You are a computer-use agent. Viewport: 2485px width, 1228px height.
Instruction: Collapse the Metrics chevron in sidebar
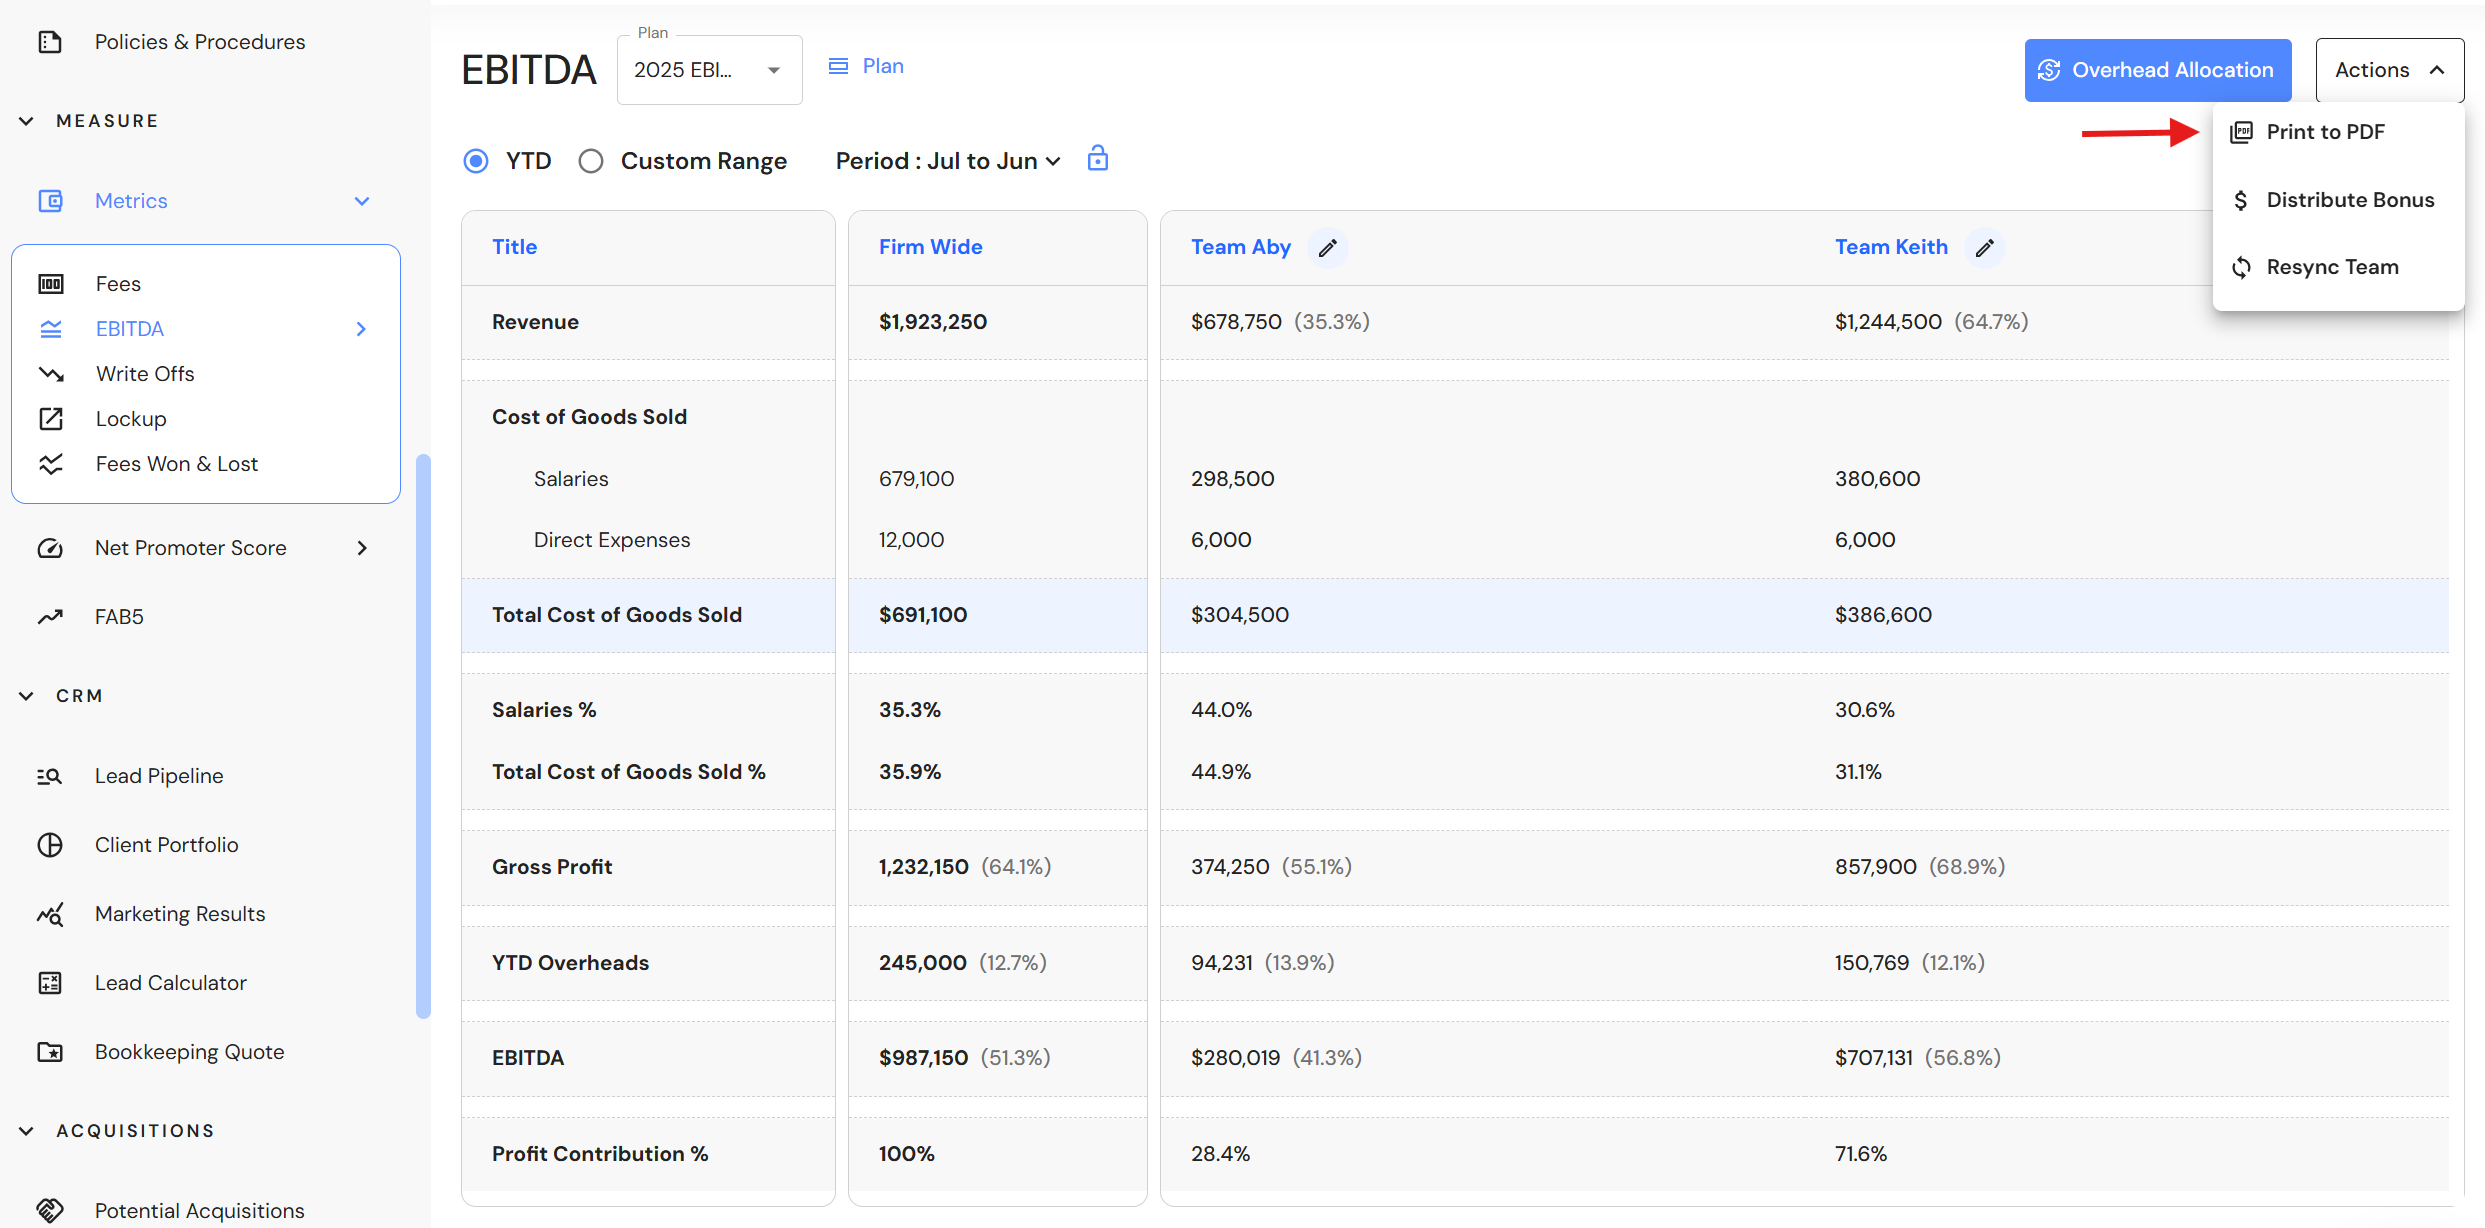[362, 201]
